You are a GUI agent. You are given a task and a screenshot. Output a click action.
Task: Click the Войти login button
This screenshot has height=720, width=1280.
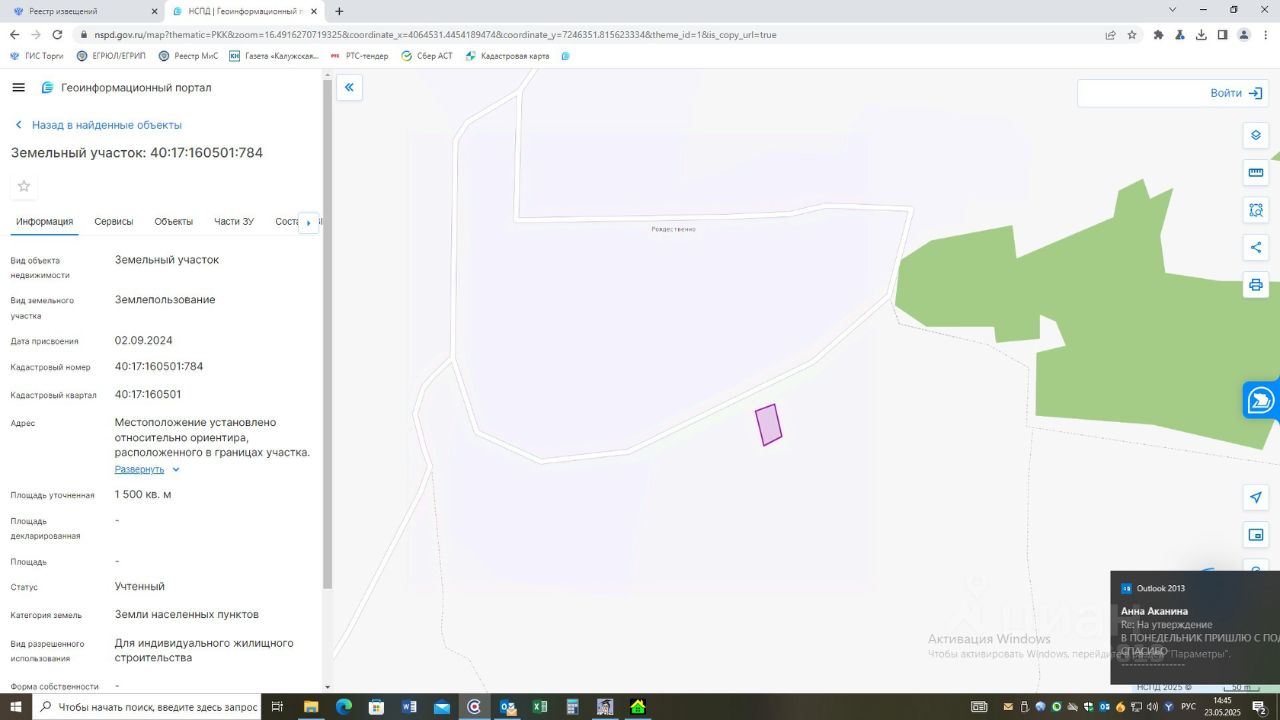click(x=1236, y=93)
